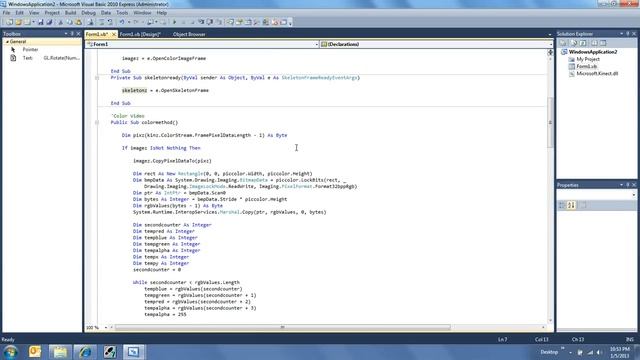Select WindowsApplication2 project node
Image resolution: width=640 pixels, height=360 pixels.
(593, 52)
